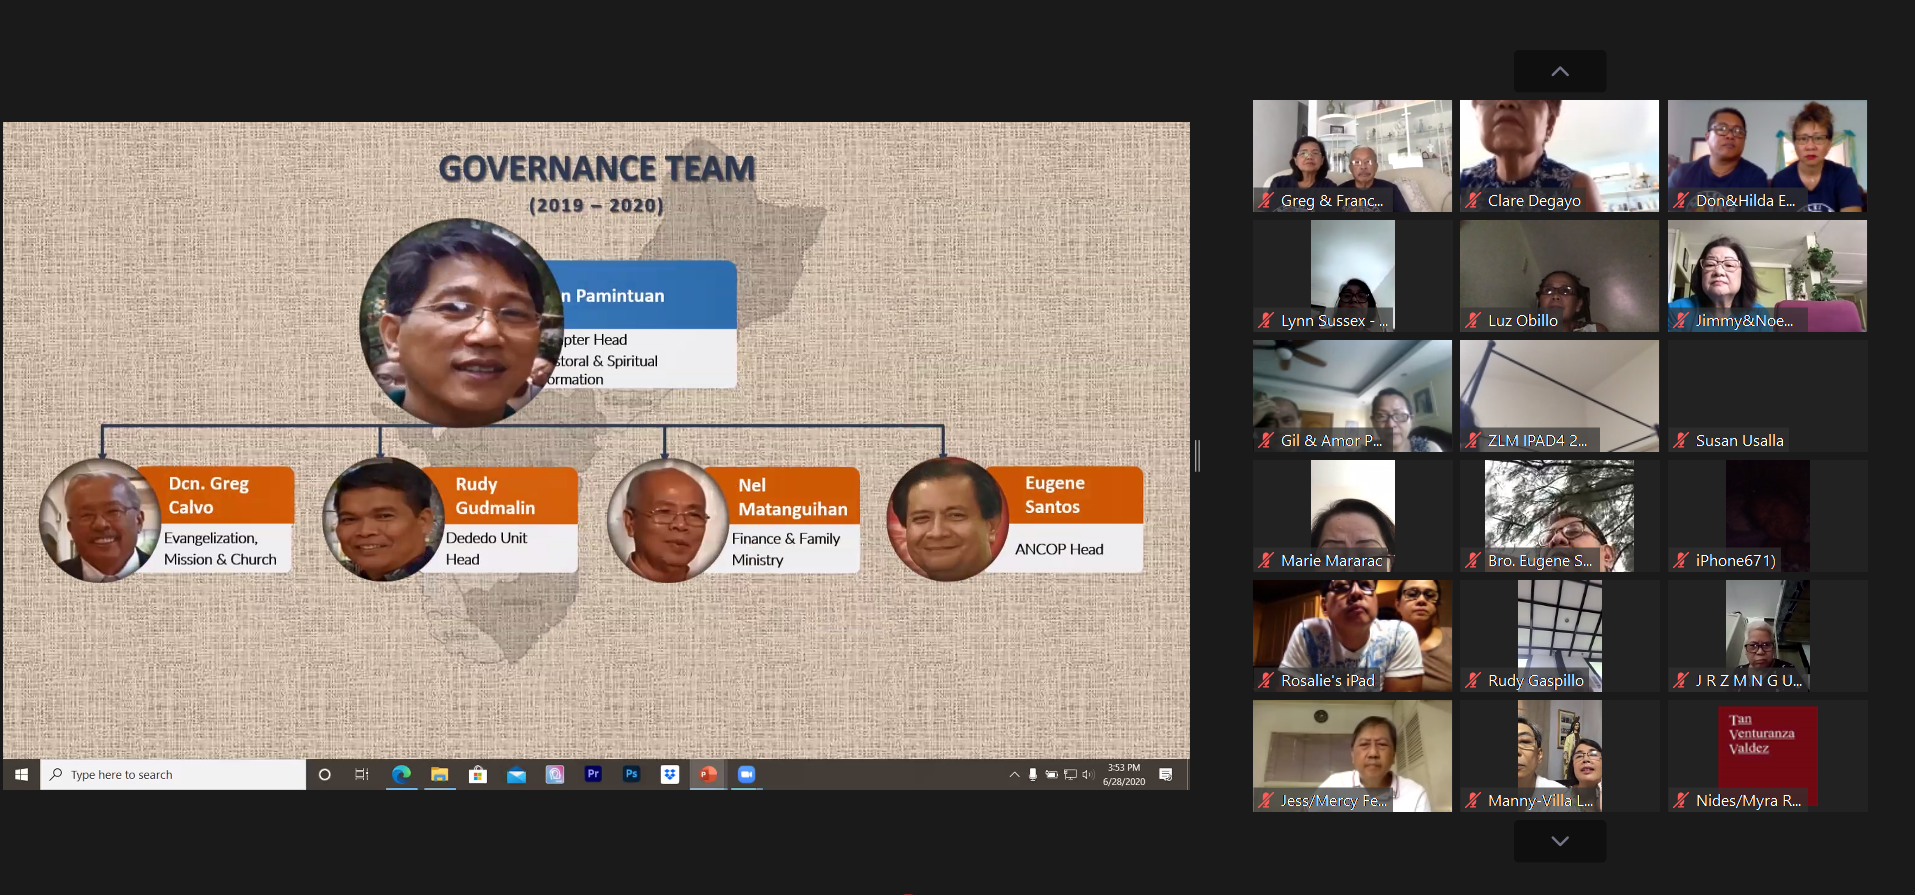Viewport: 1915px width, 895px height.
Task: Click the 'Type here to search' taskbar box
Action: [x=173, y=775]
